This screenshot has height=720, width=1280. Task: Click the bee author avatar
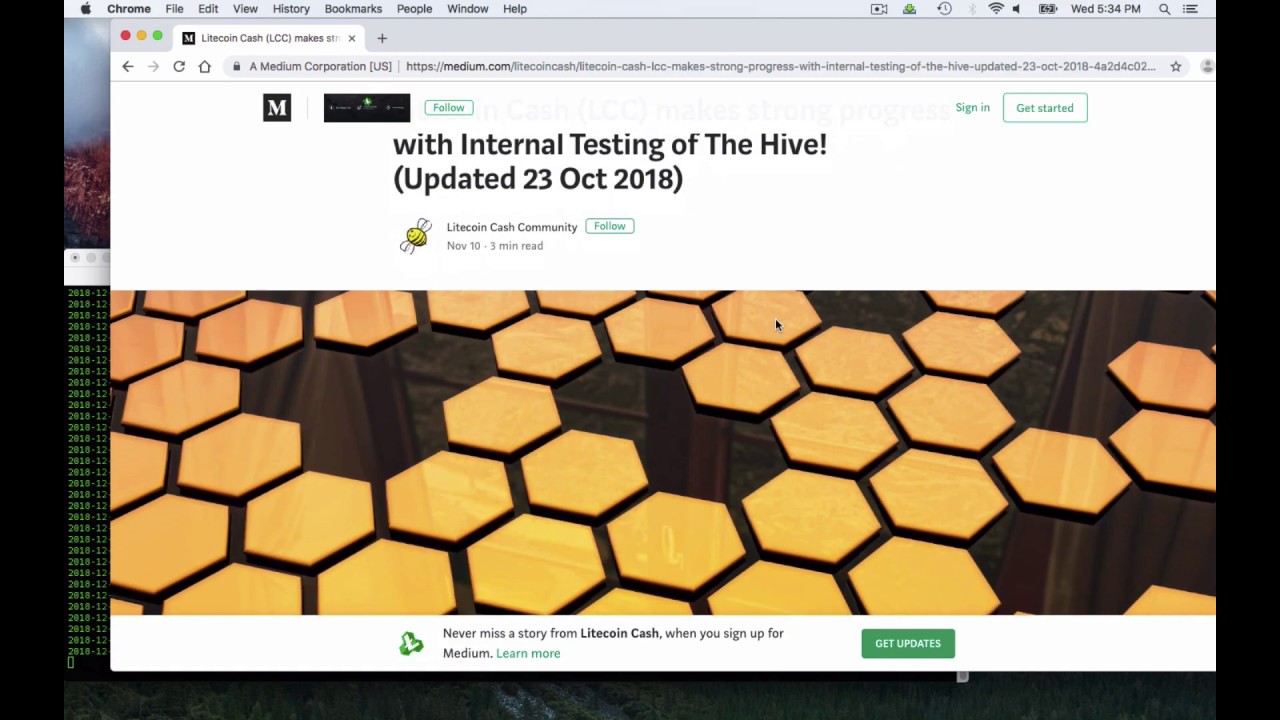[x=416, y=236]
